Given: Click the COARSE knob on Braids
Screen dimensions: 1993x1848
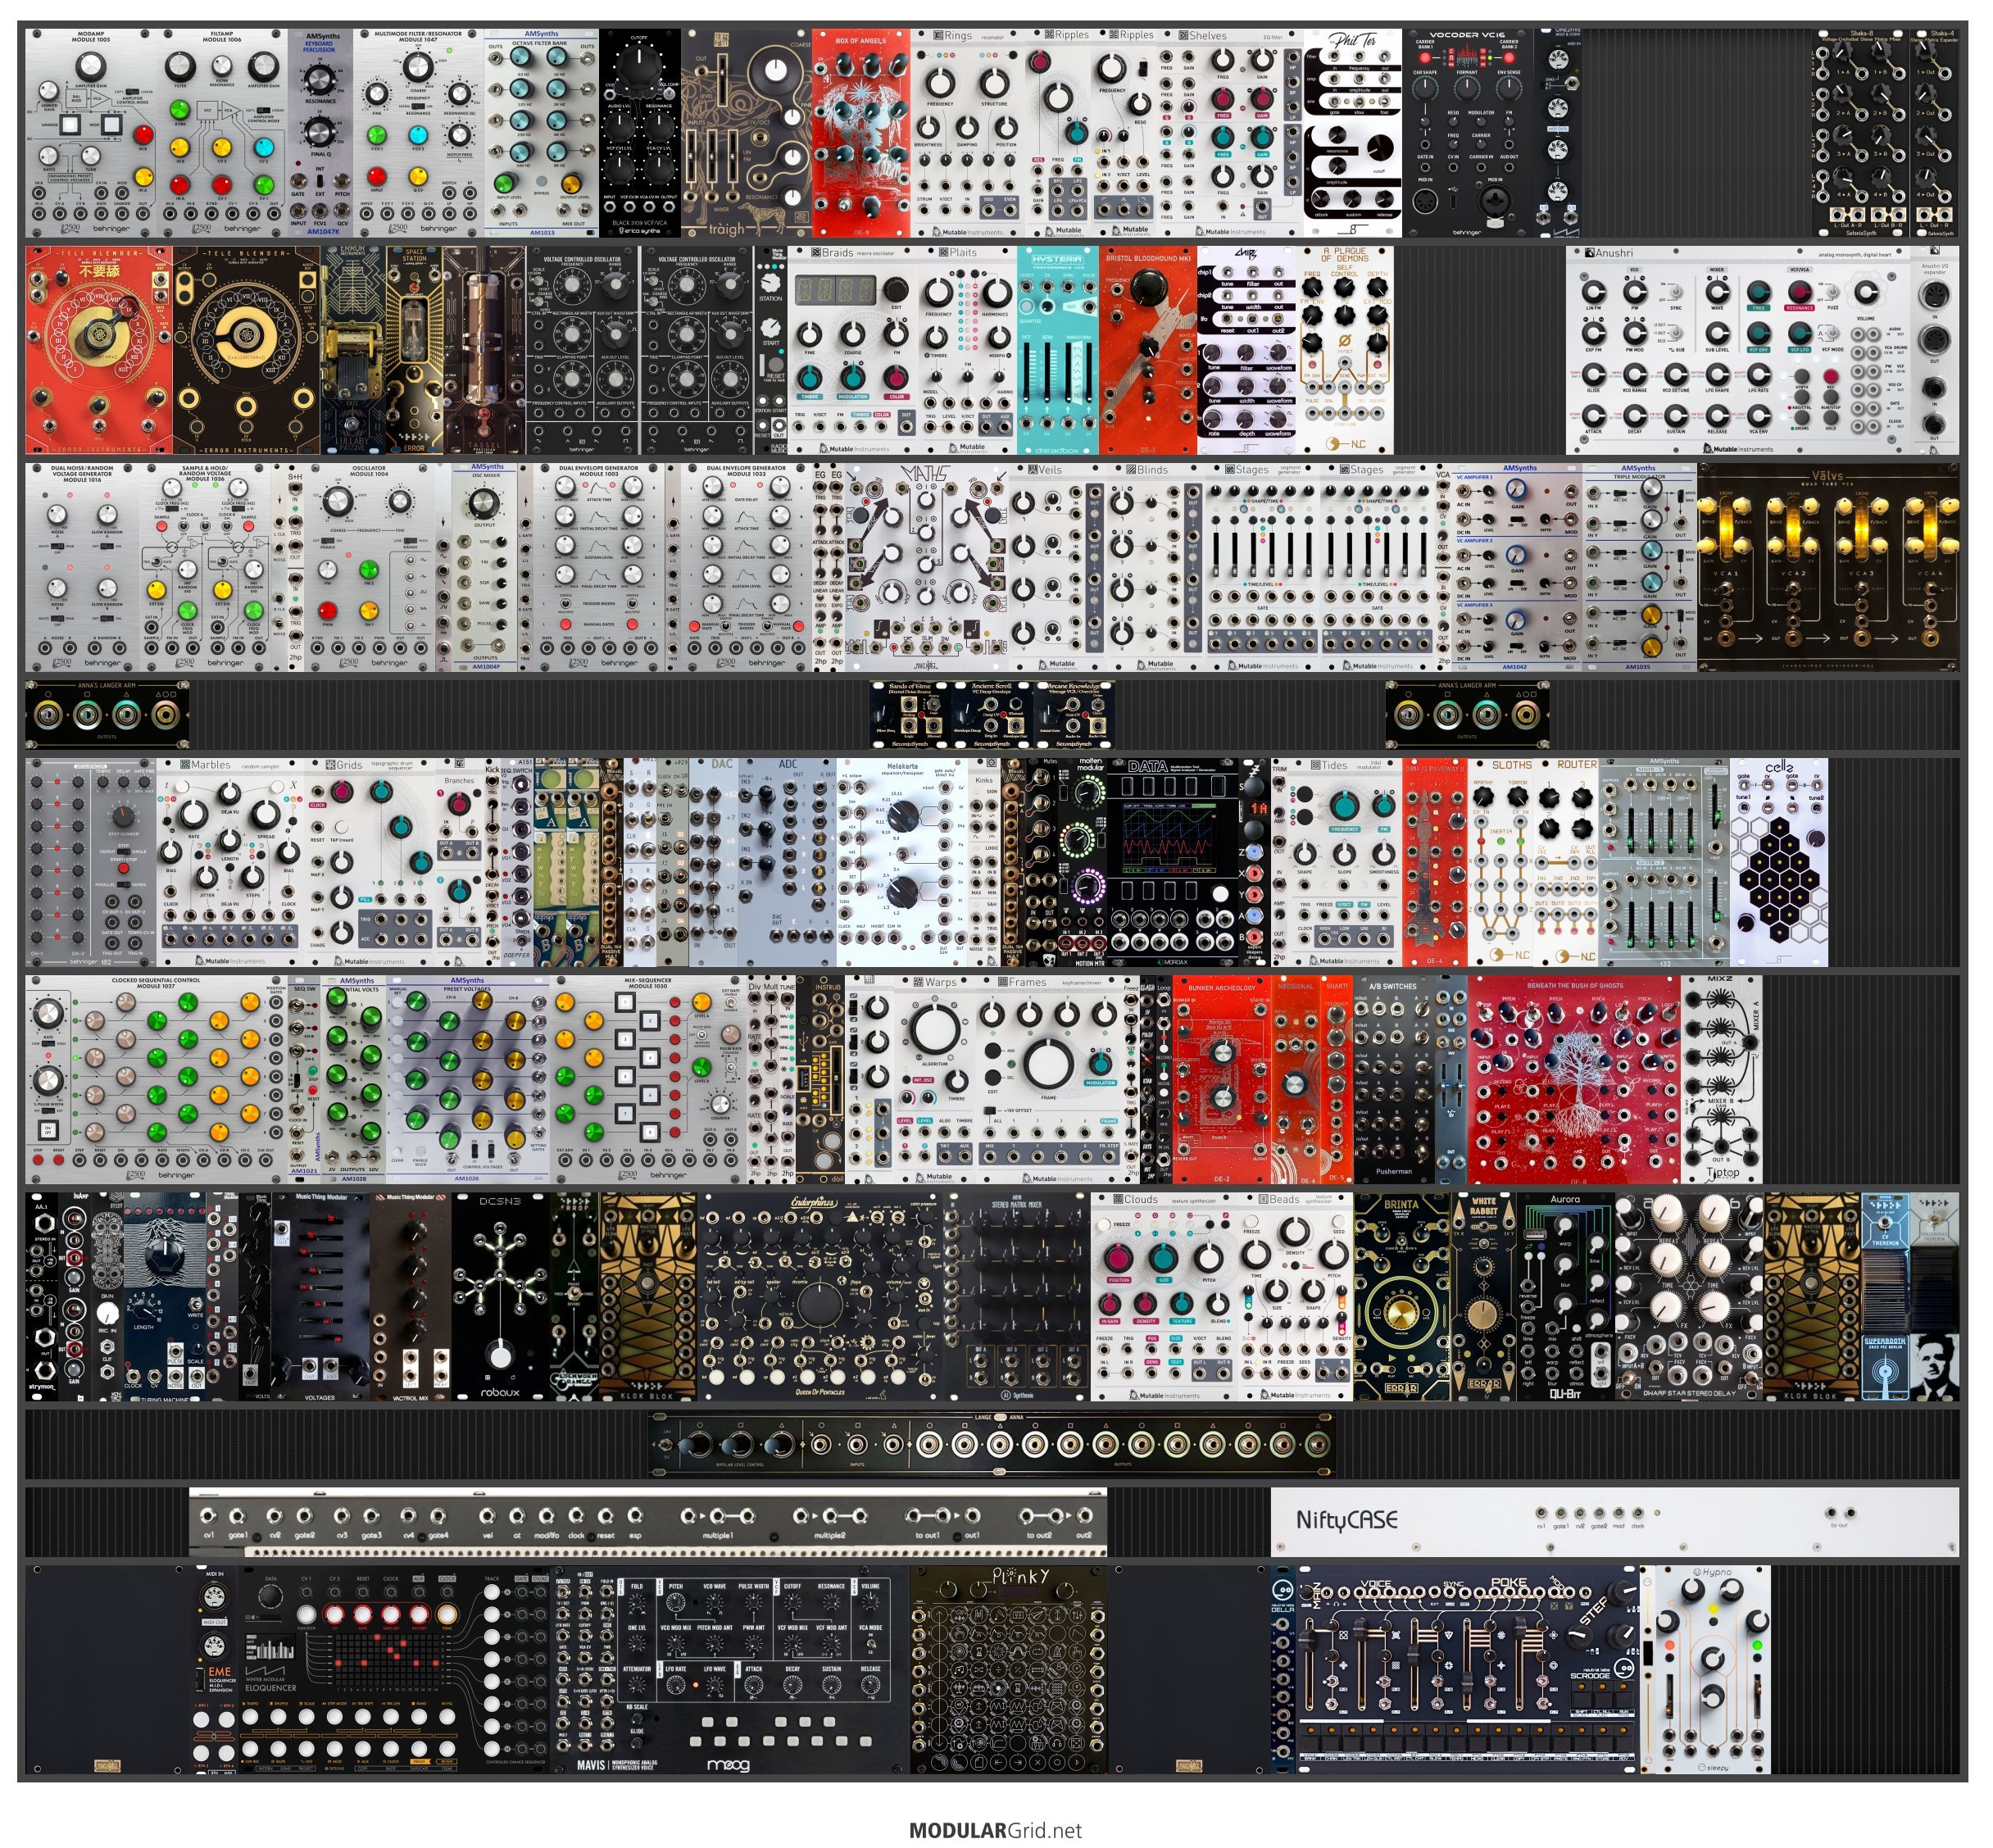Looking at the screenshot, I should [852, 335].
